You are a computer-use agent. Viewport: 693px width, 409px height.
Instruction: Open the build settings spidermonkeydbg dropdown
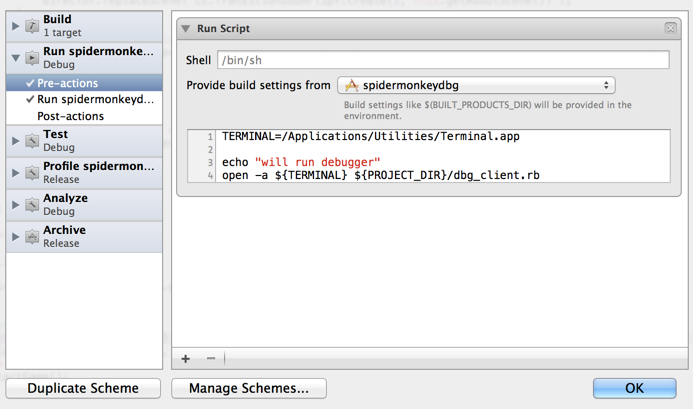pos(476,86)
